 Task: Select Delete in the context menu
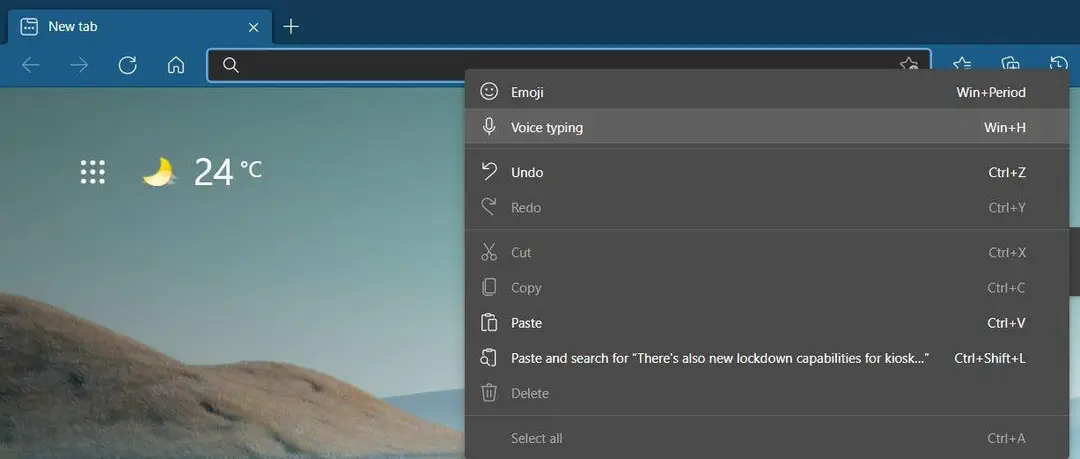click(767, 394)
